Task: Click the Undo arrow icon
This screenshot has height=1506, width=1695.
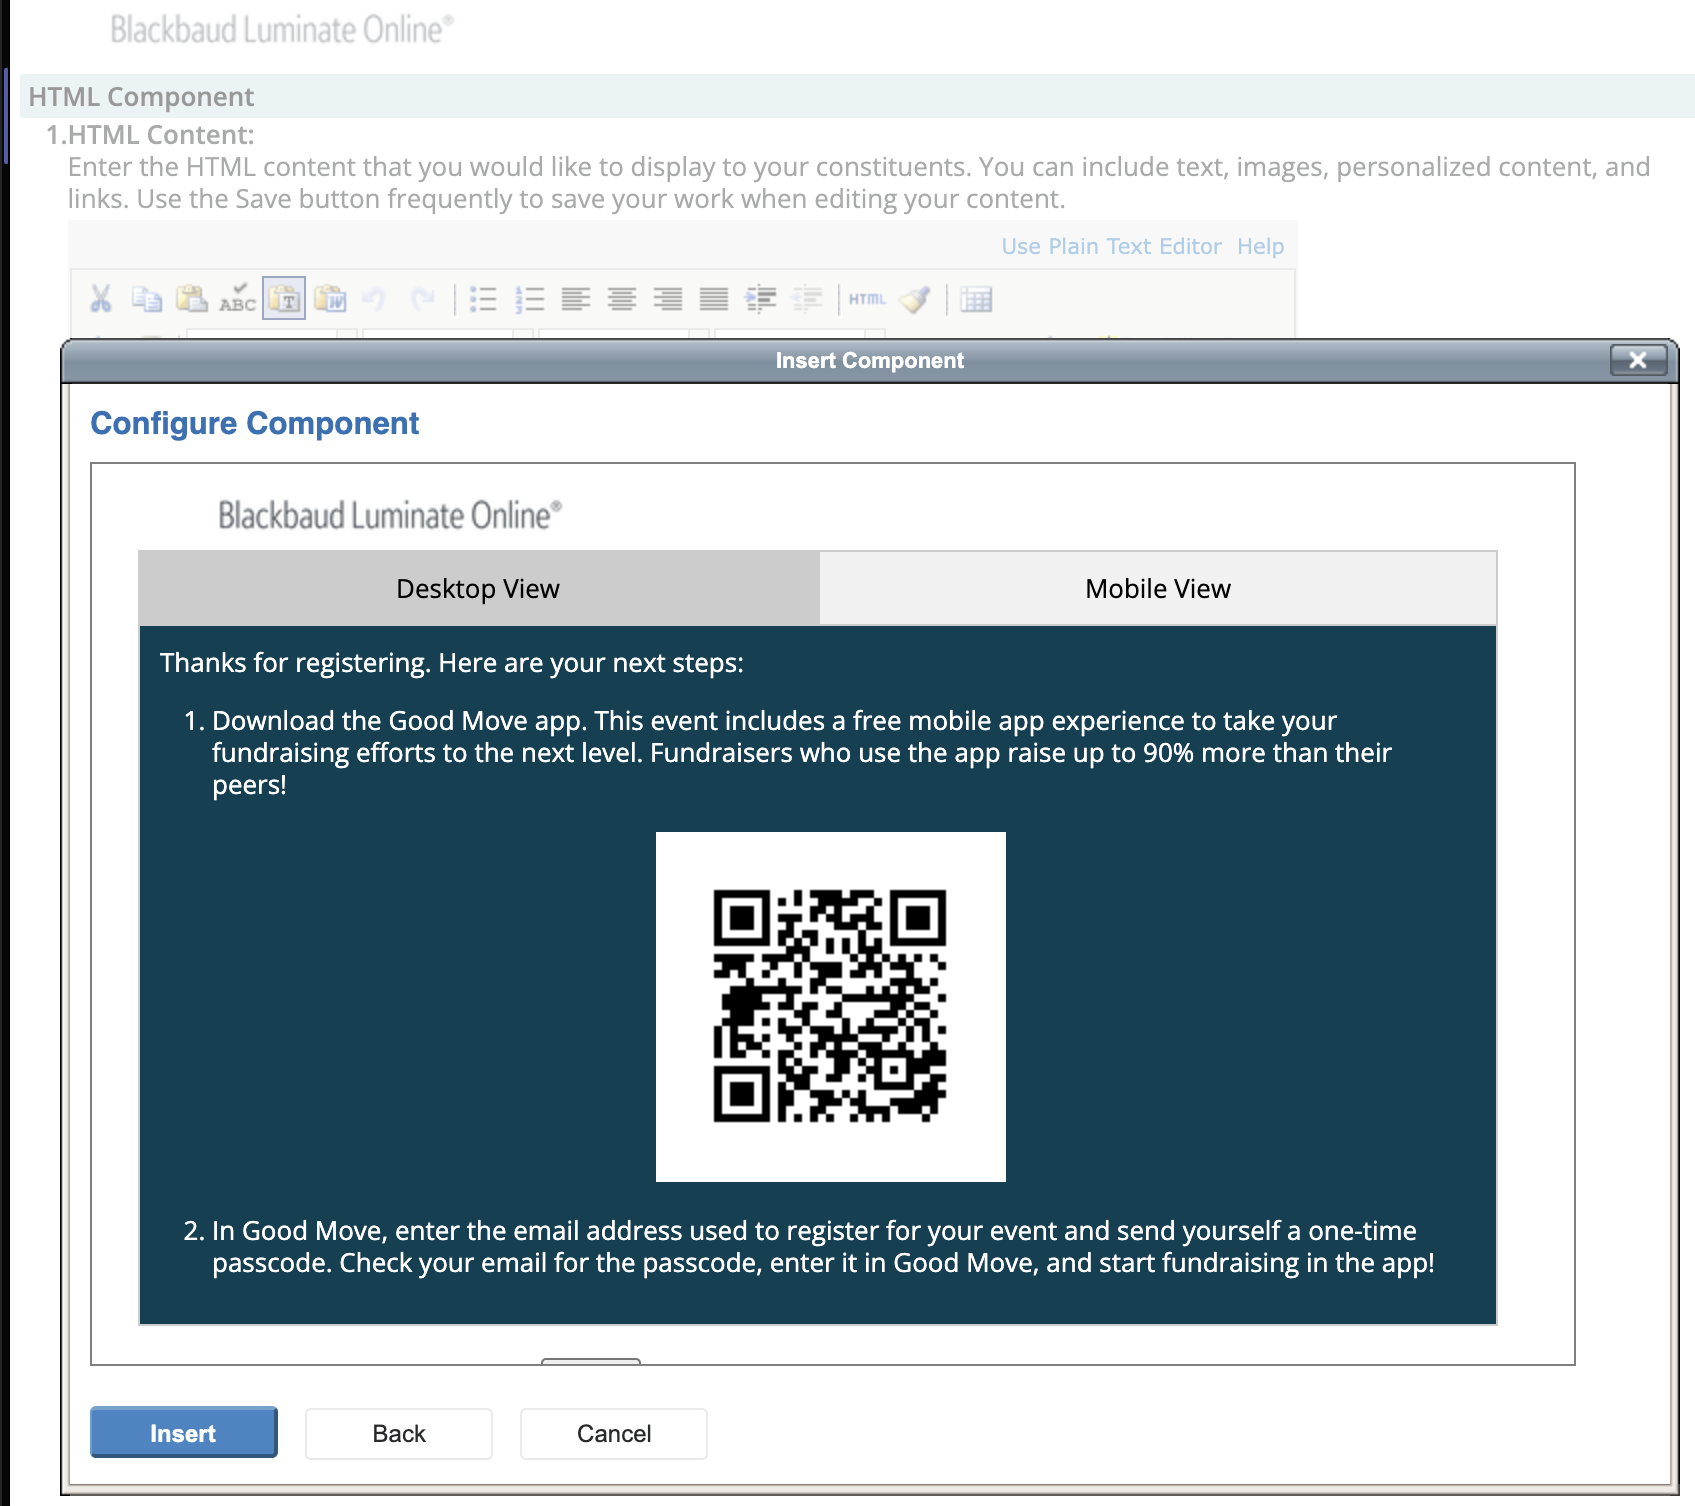Action: 375,299
